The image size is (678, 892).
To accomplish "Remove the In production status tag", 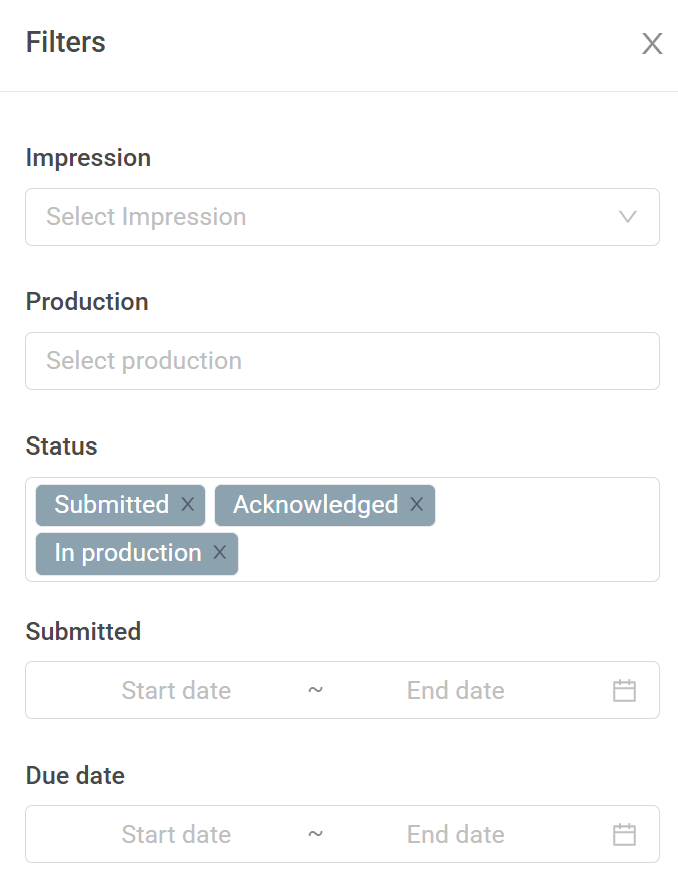I will pyautogui.click(x=220, y=553).
